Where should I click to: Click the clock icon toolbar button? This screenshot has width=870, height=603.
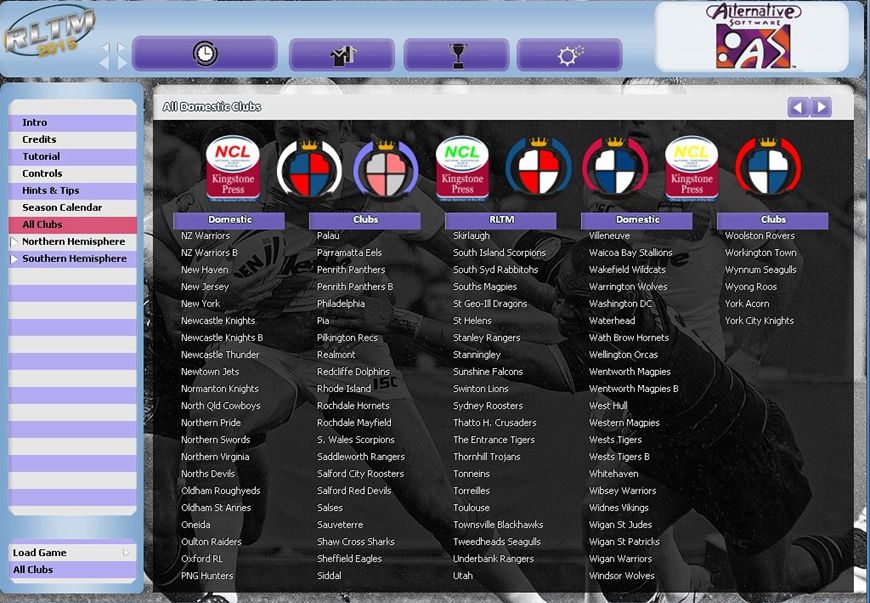pyautogui.click(x=204, y=54)
